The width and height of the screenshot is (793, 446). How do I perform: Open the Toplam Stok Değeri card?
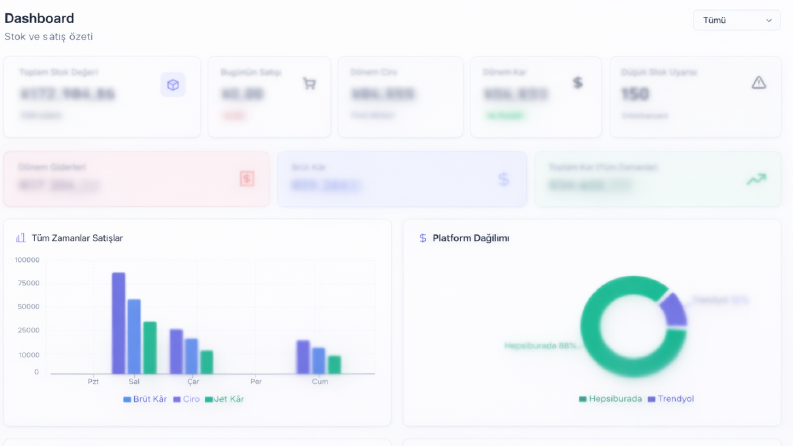[x=102, y=97]
